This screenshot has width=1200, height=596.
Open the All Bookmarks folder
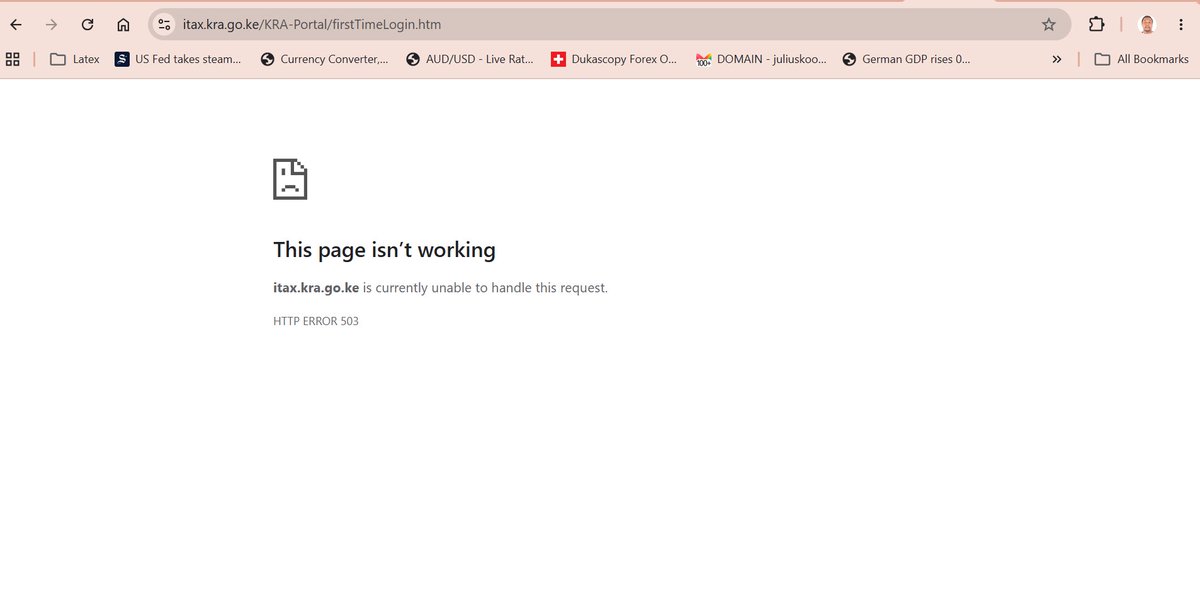1141,59
